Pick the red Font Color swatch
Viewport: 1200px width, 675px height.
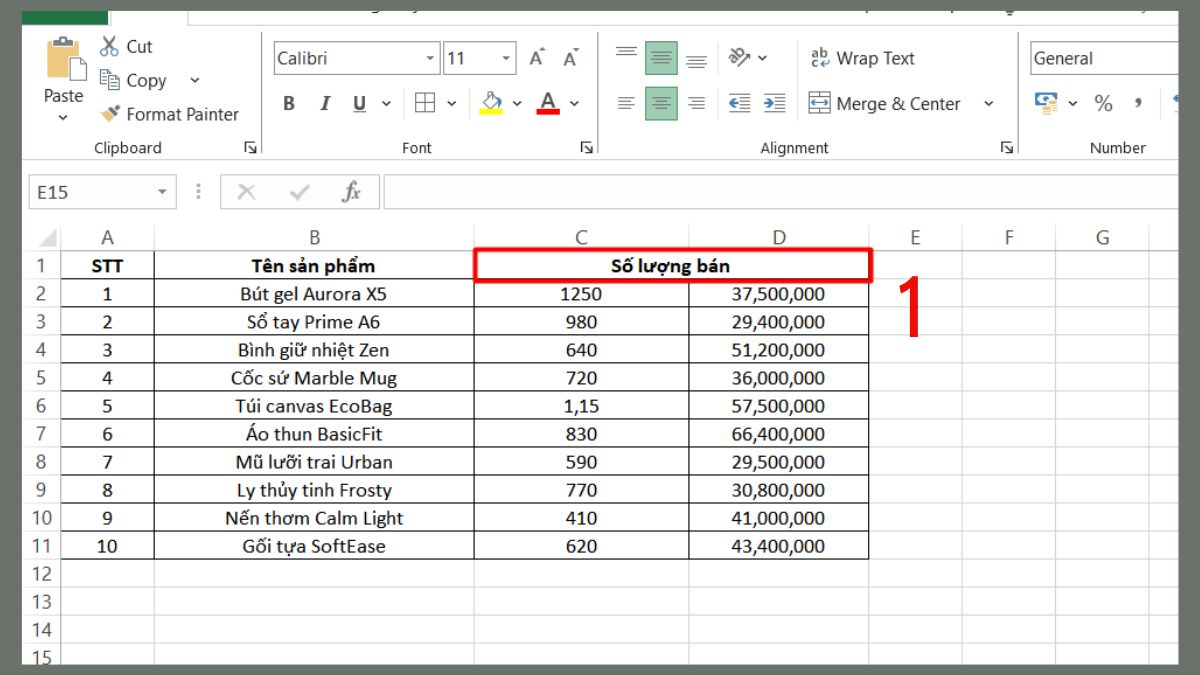coord(548,103)
